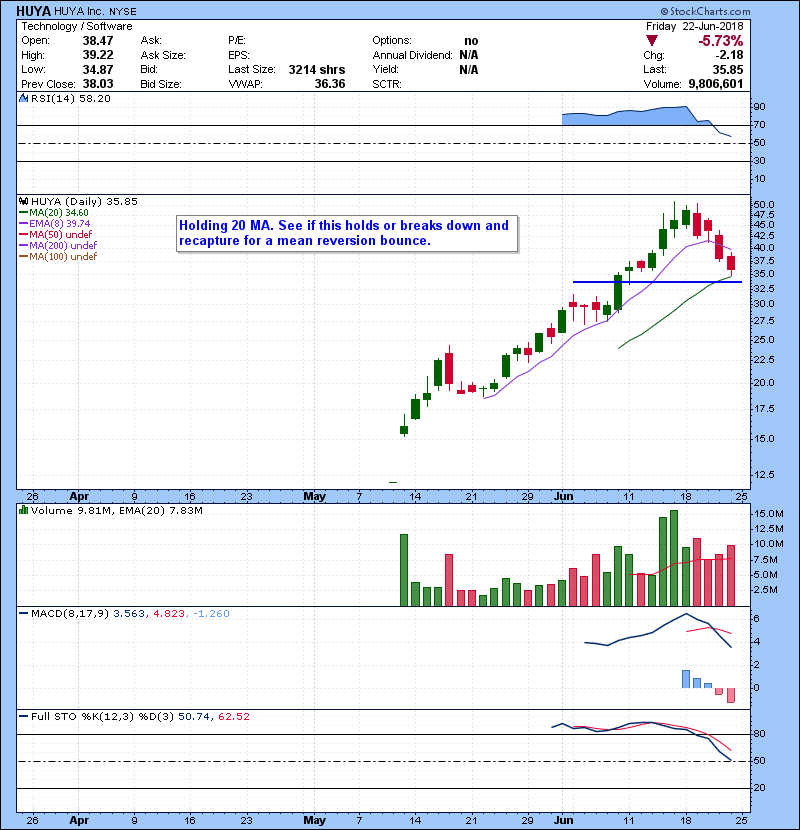Click the tallest green volume bar
Screen dimensions: 800x830
(x=674, y=558)
